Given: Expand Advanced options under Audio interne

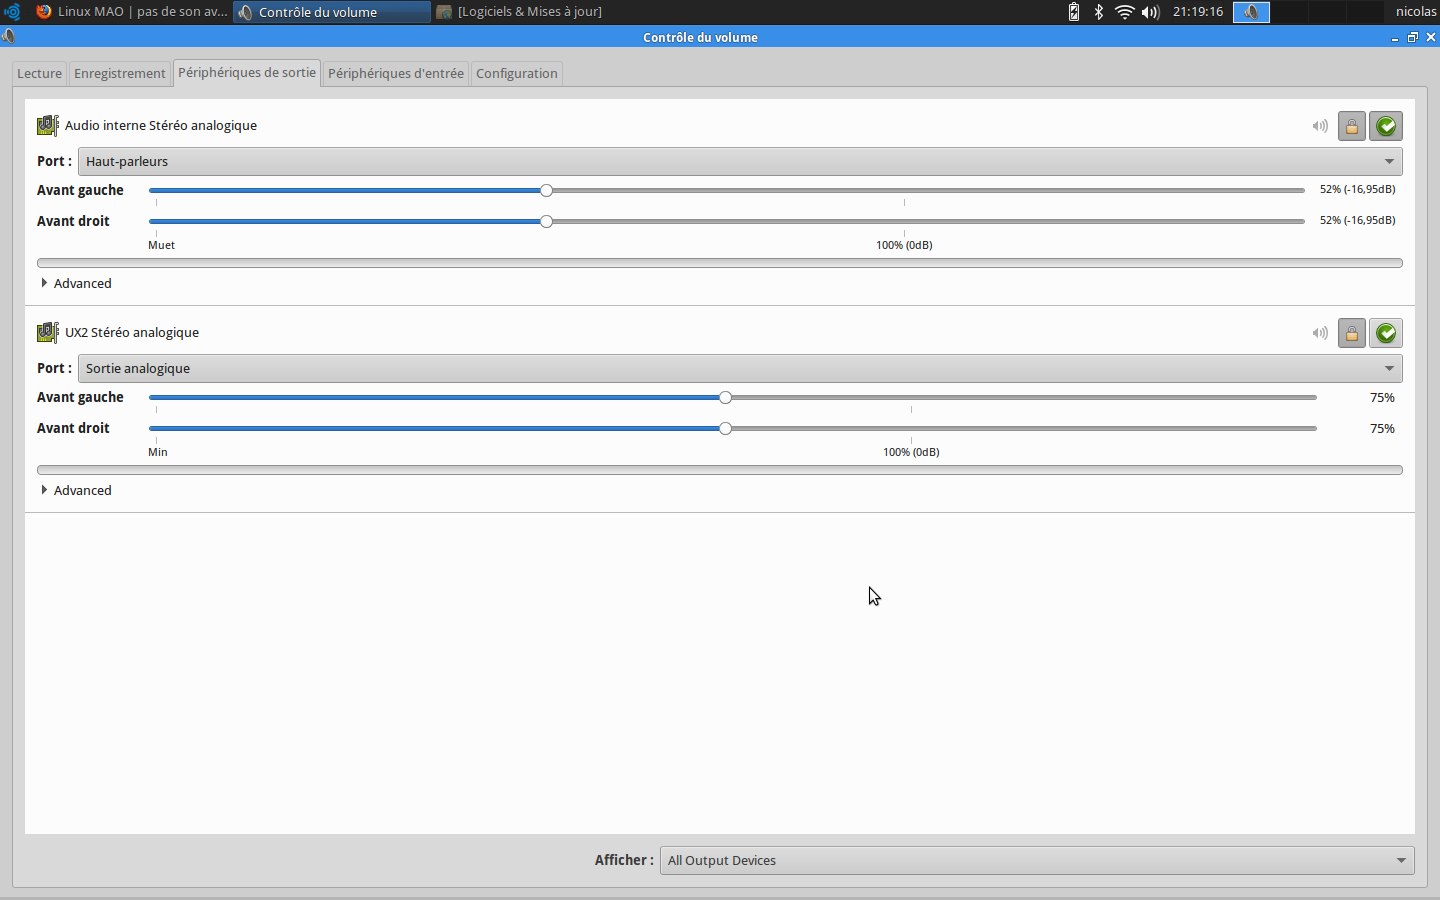Looking at the screenshot, I should coord(76,283).
